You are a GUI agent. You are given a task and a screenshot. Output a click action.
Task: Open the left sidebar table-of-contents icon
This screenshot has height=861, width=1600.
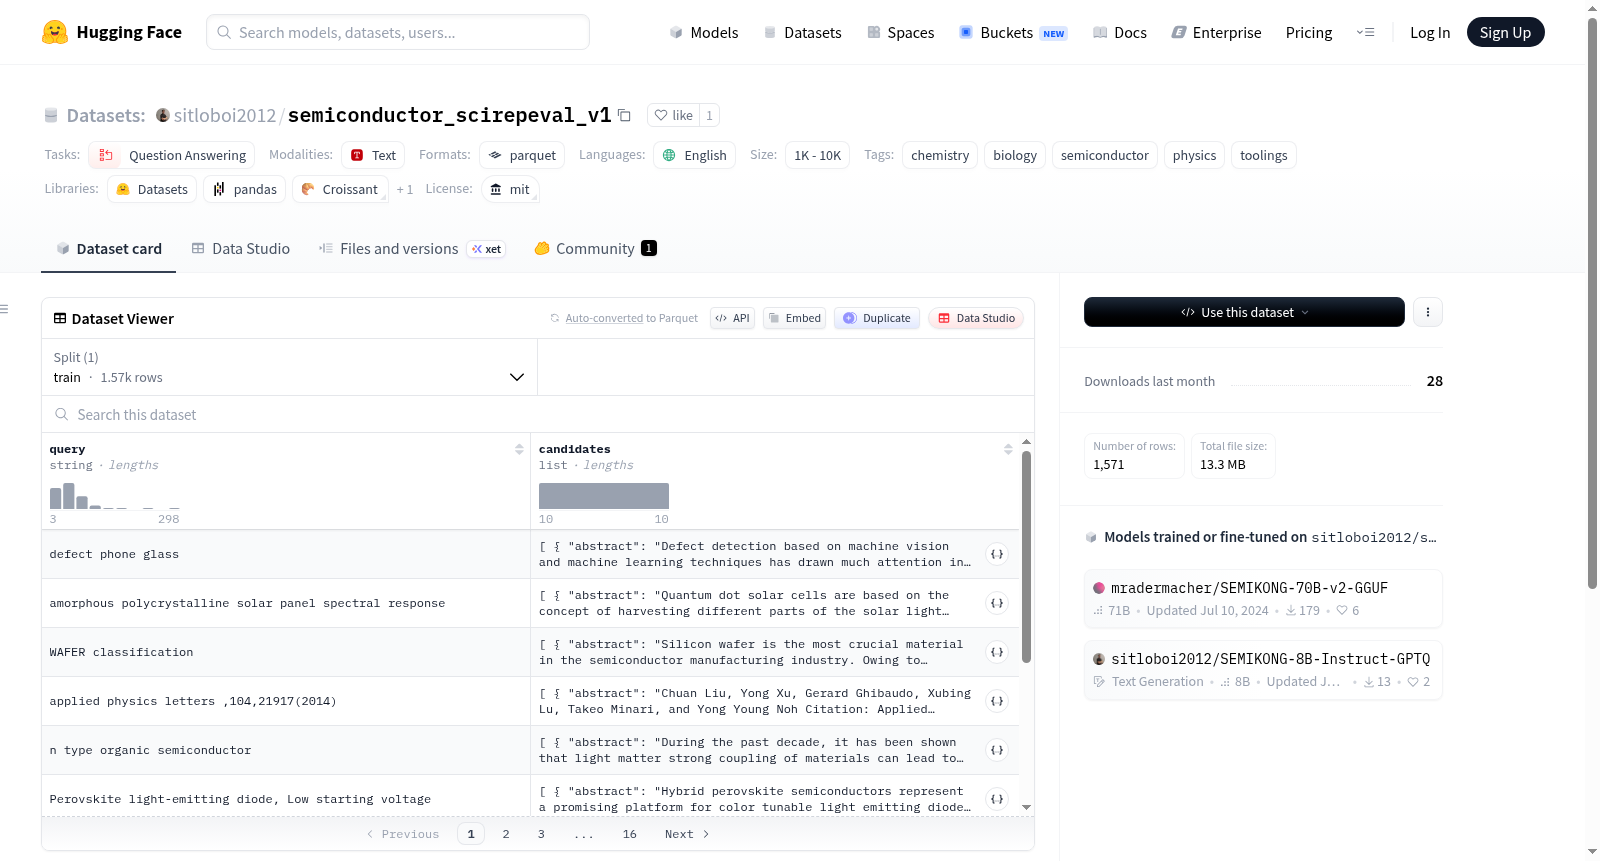(5, 309)
